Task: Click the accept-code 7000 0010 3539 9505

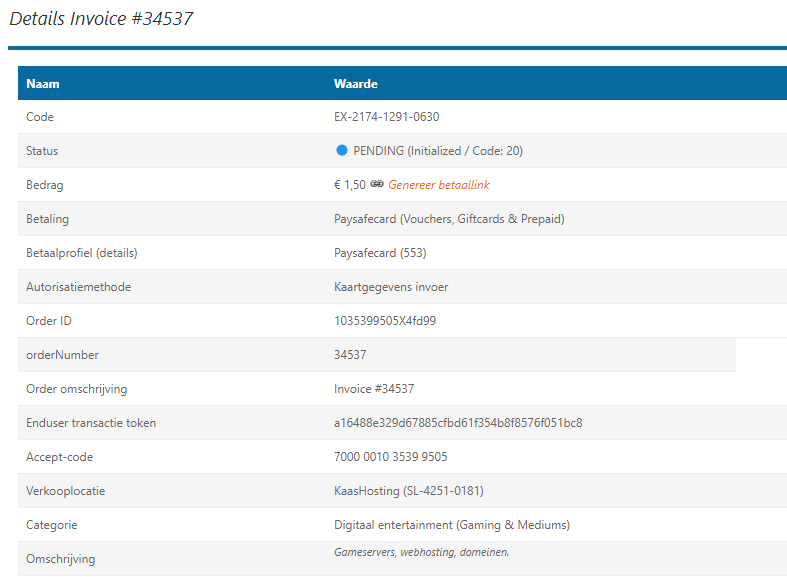Action: tap(391, 457)
